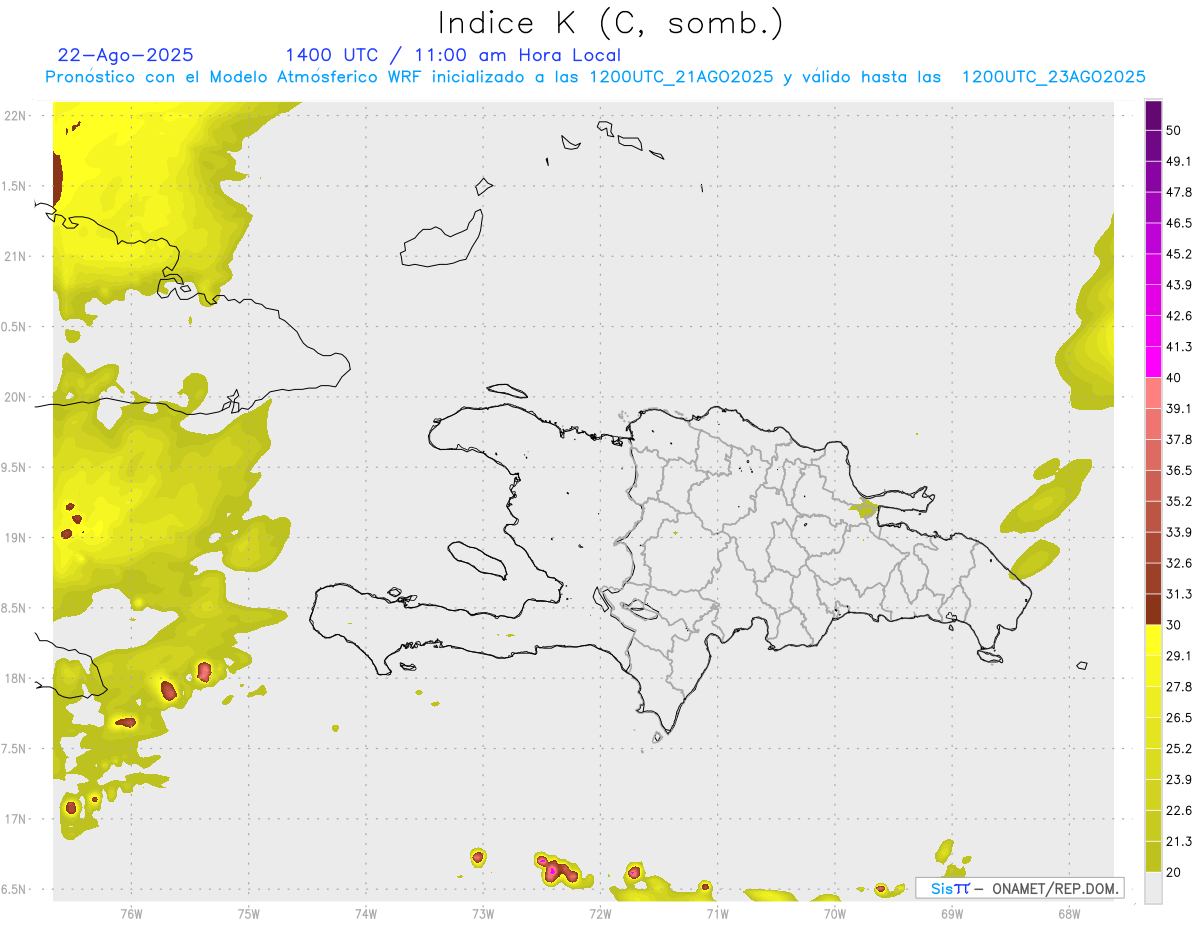Click the '30' color scale value

1174,625
